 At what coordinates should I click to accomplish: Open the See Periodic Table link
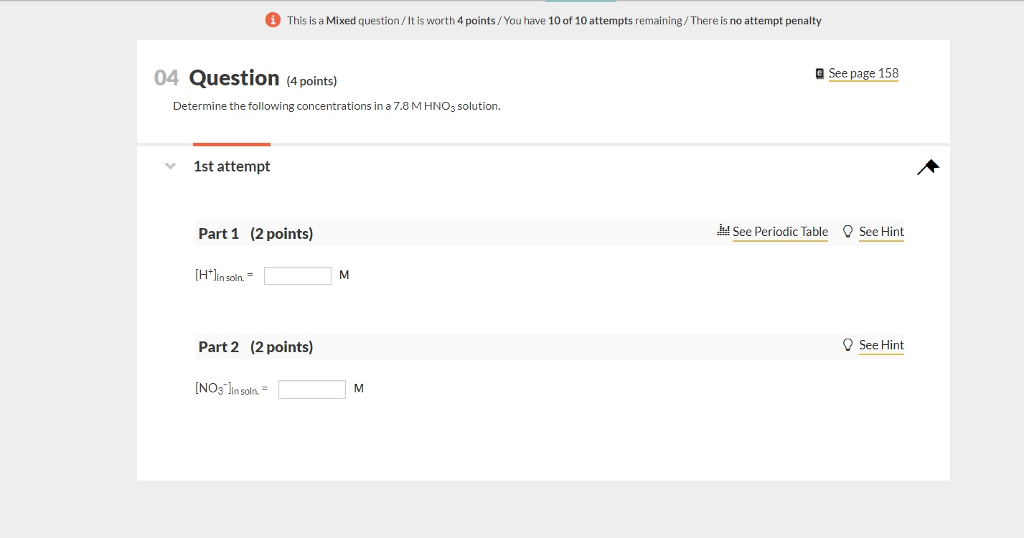point(780,232)
